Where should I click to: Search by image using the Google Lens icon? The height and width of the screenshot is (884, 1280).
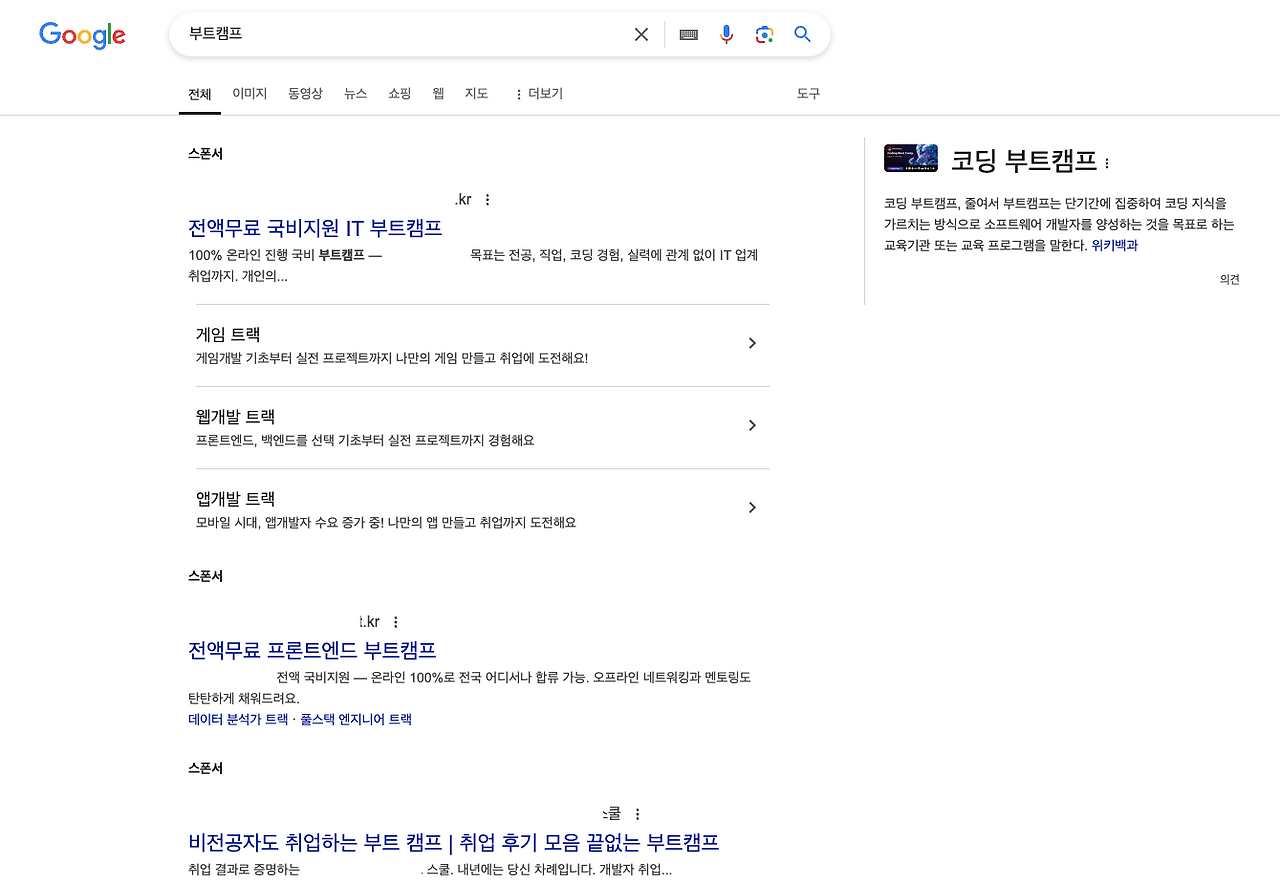[x=764, y=33]
